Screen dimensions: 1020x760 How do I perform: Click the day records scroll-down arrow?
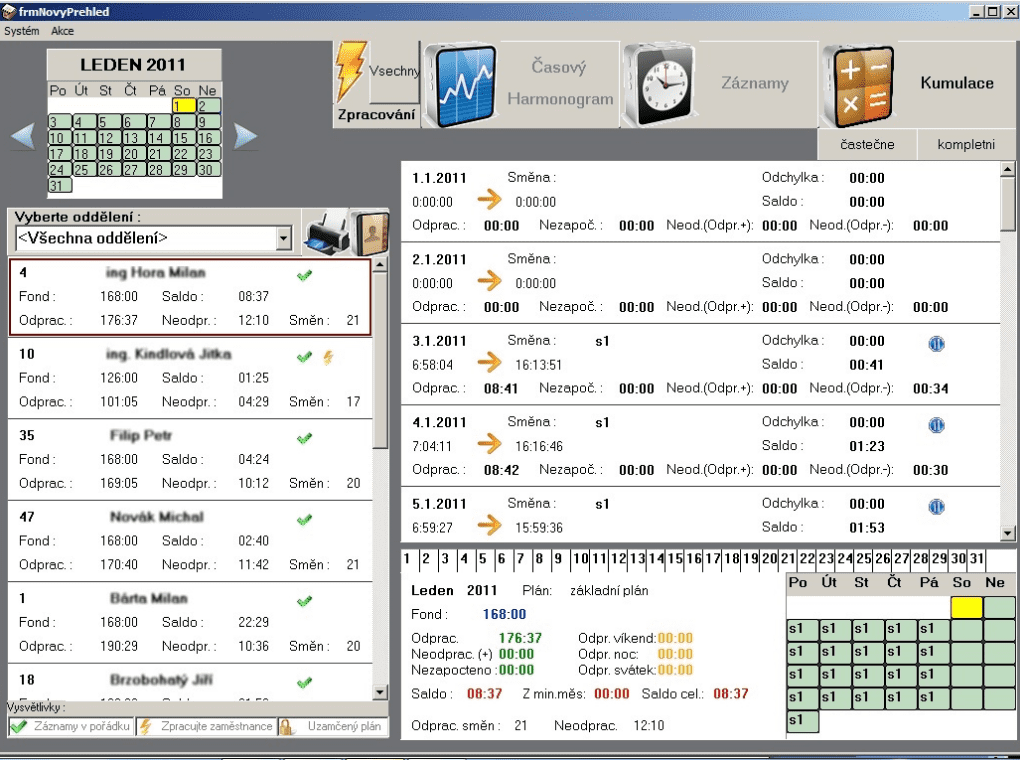pyautogui.click(x=1008, y=534)
